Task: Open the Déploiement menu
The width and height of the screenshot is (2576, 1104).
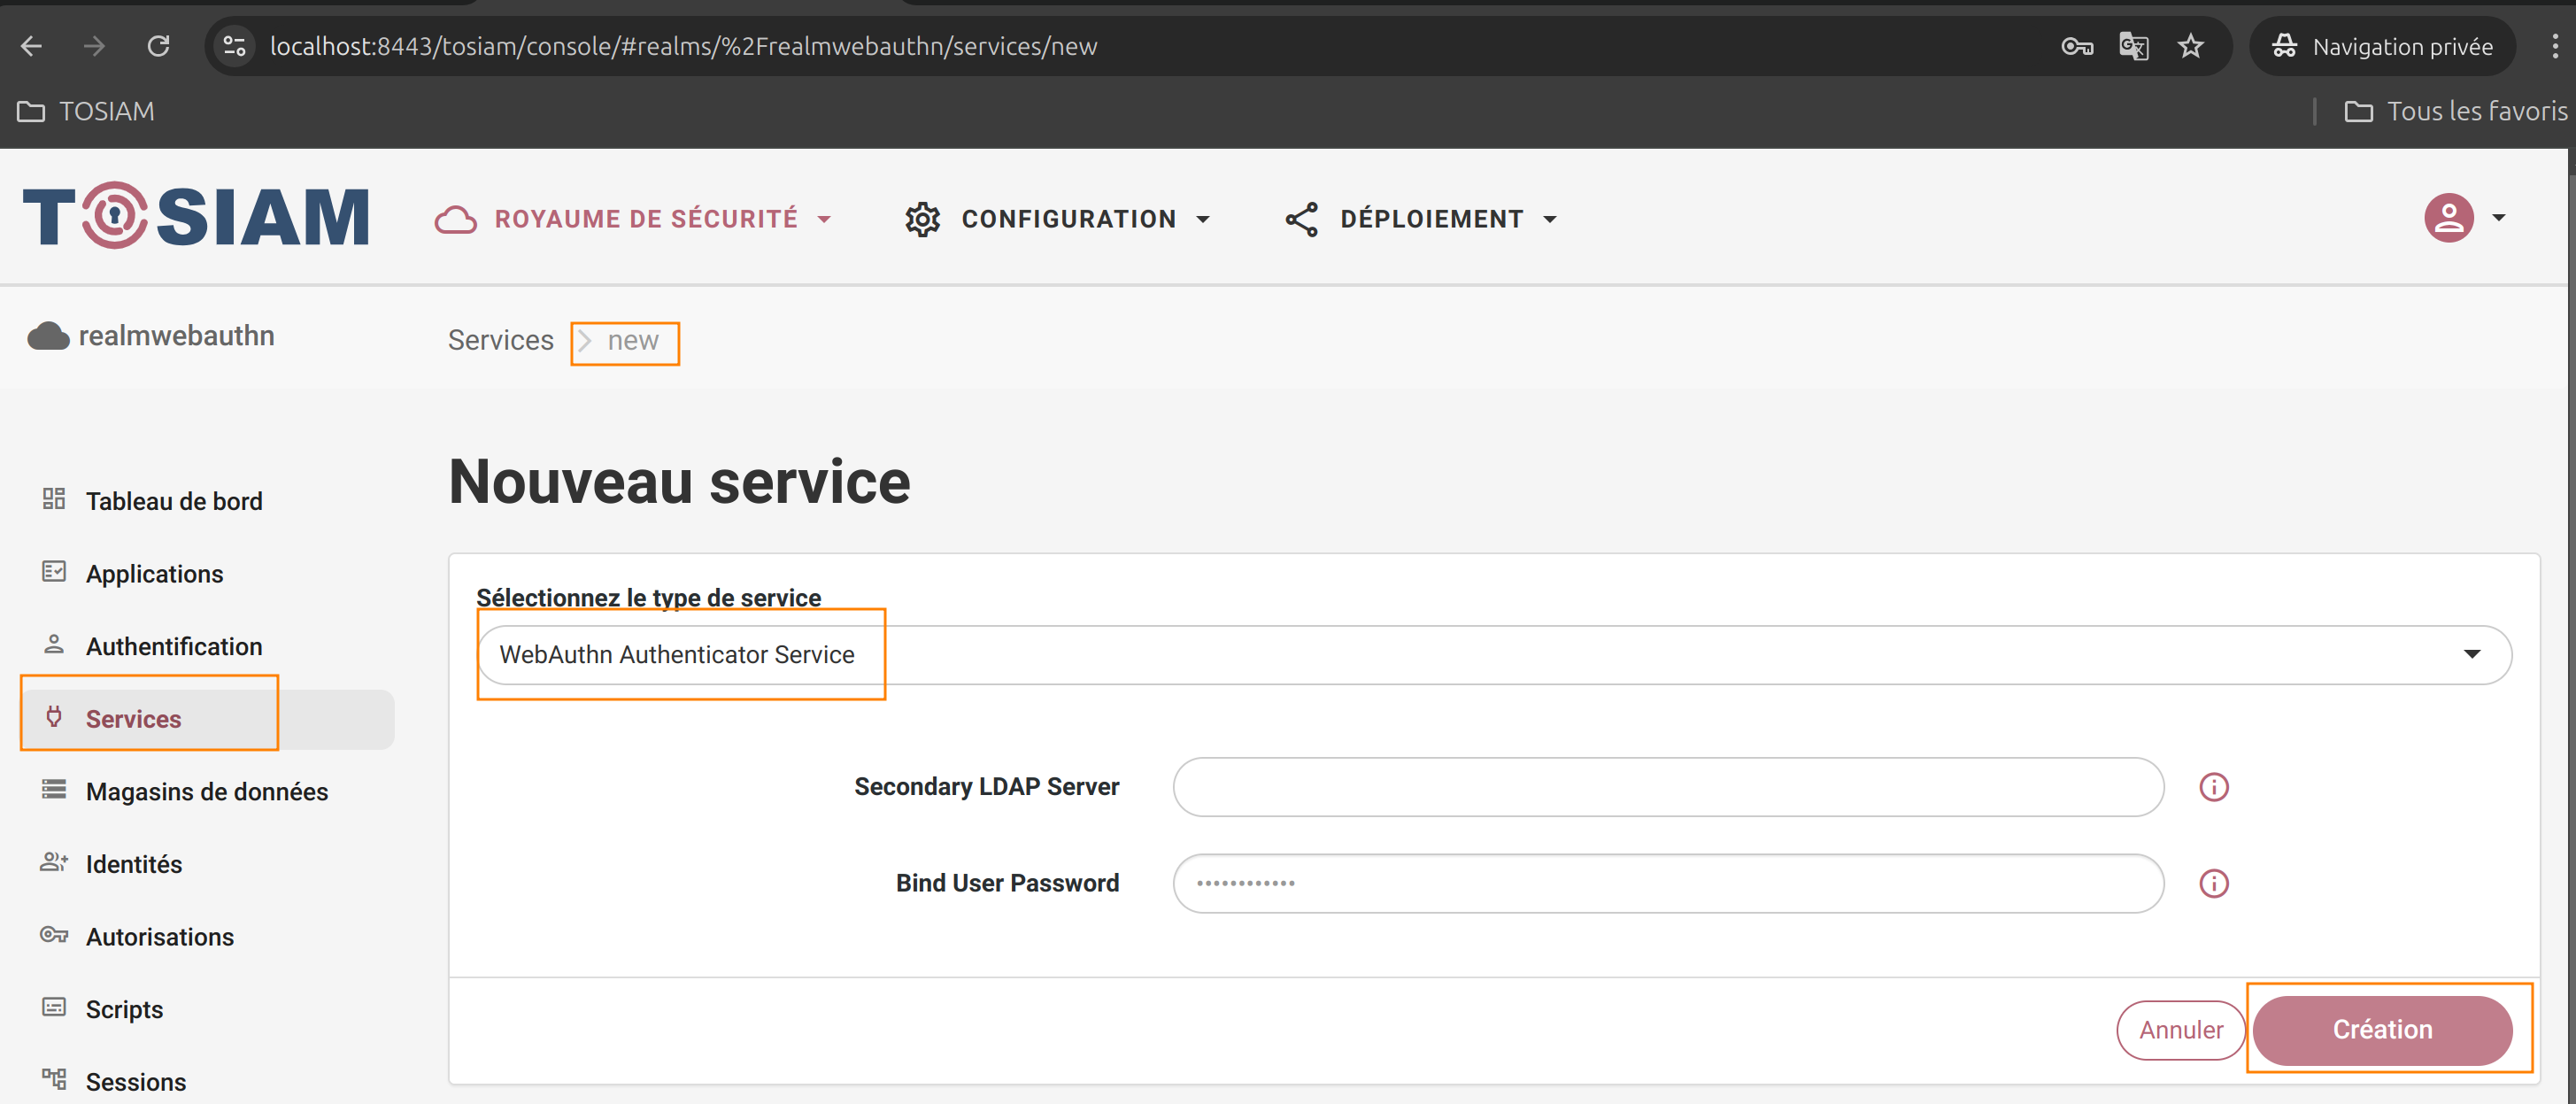Action: pyautogui.click(x=1421, y=219)
